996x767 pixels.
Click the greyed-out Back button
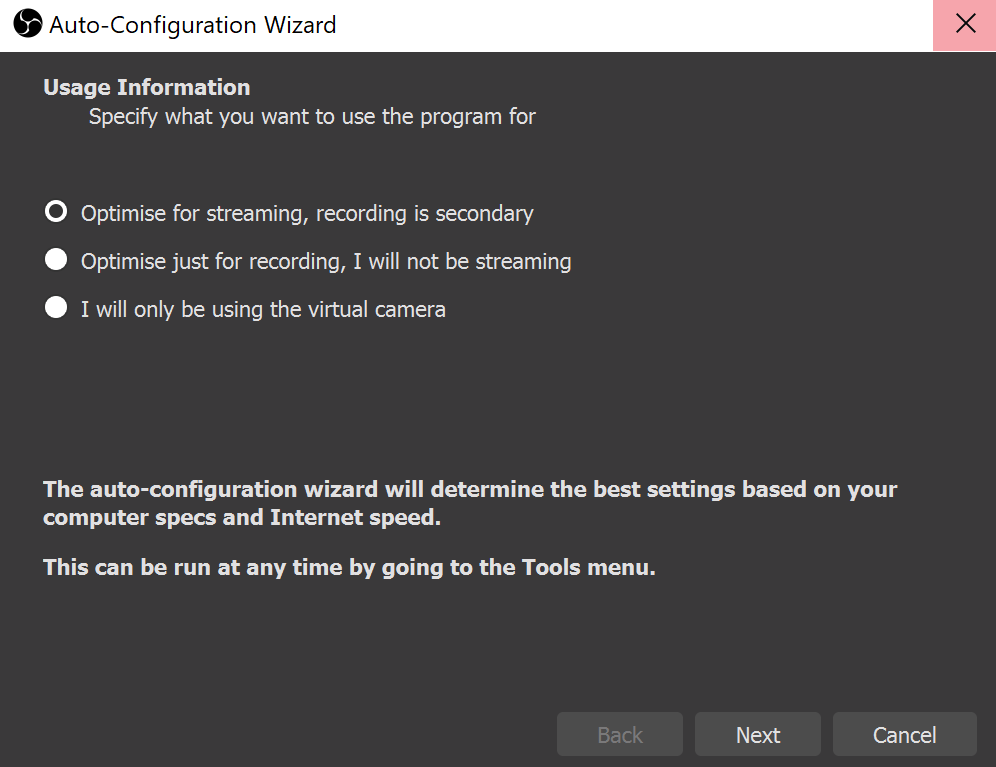(620, 735)
